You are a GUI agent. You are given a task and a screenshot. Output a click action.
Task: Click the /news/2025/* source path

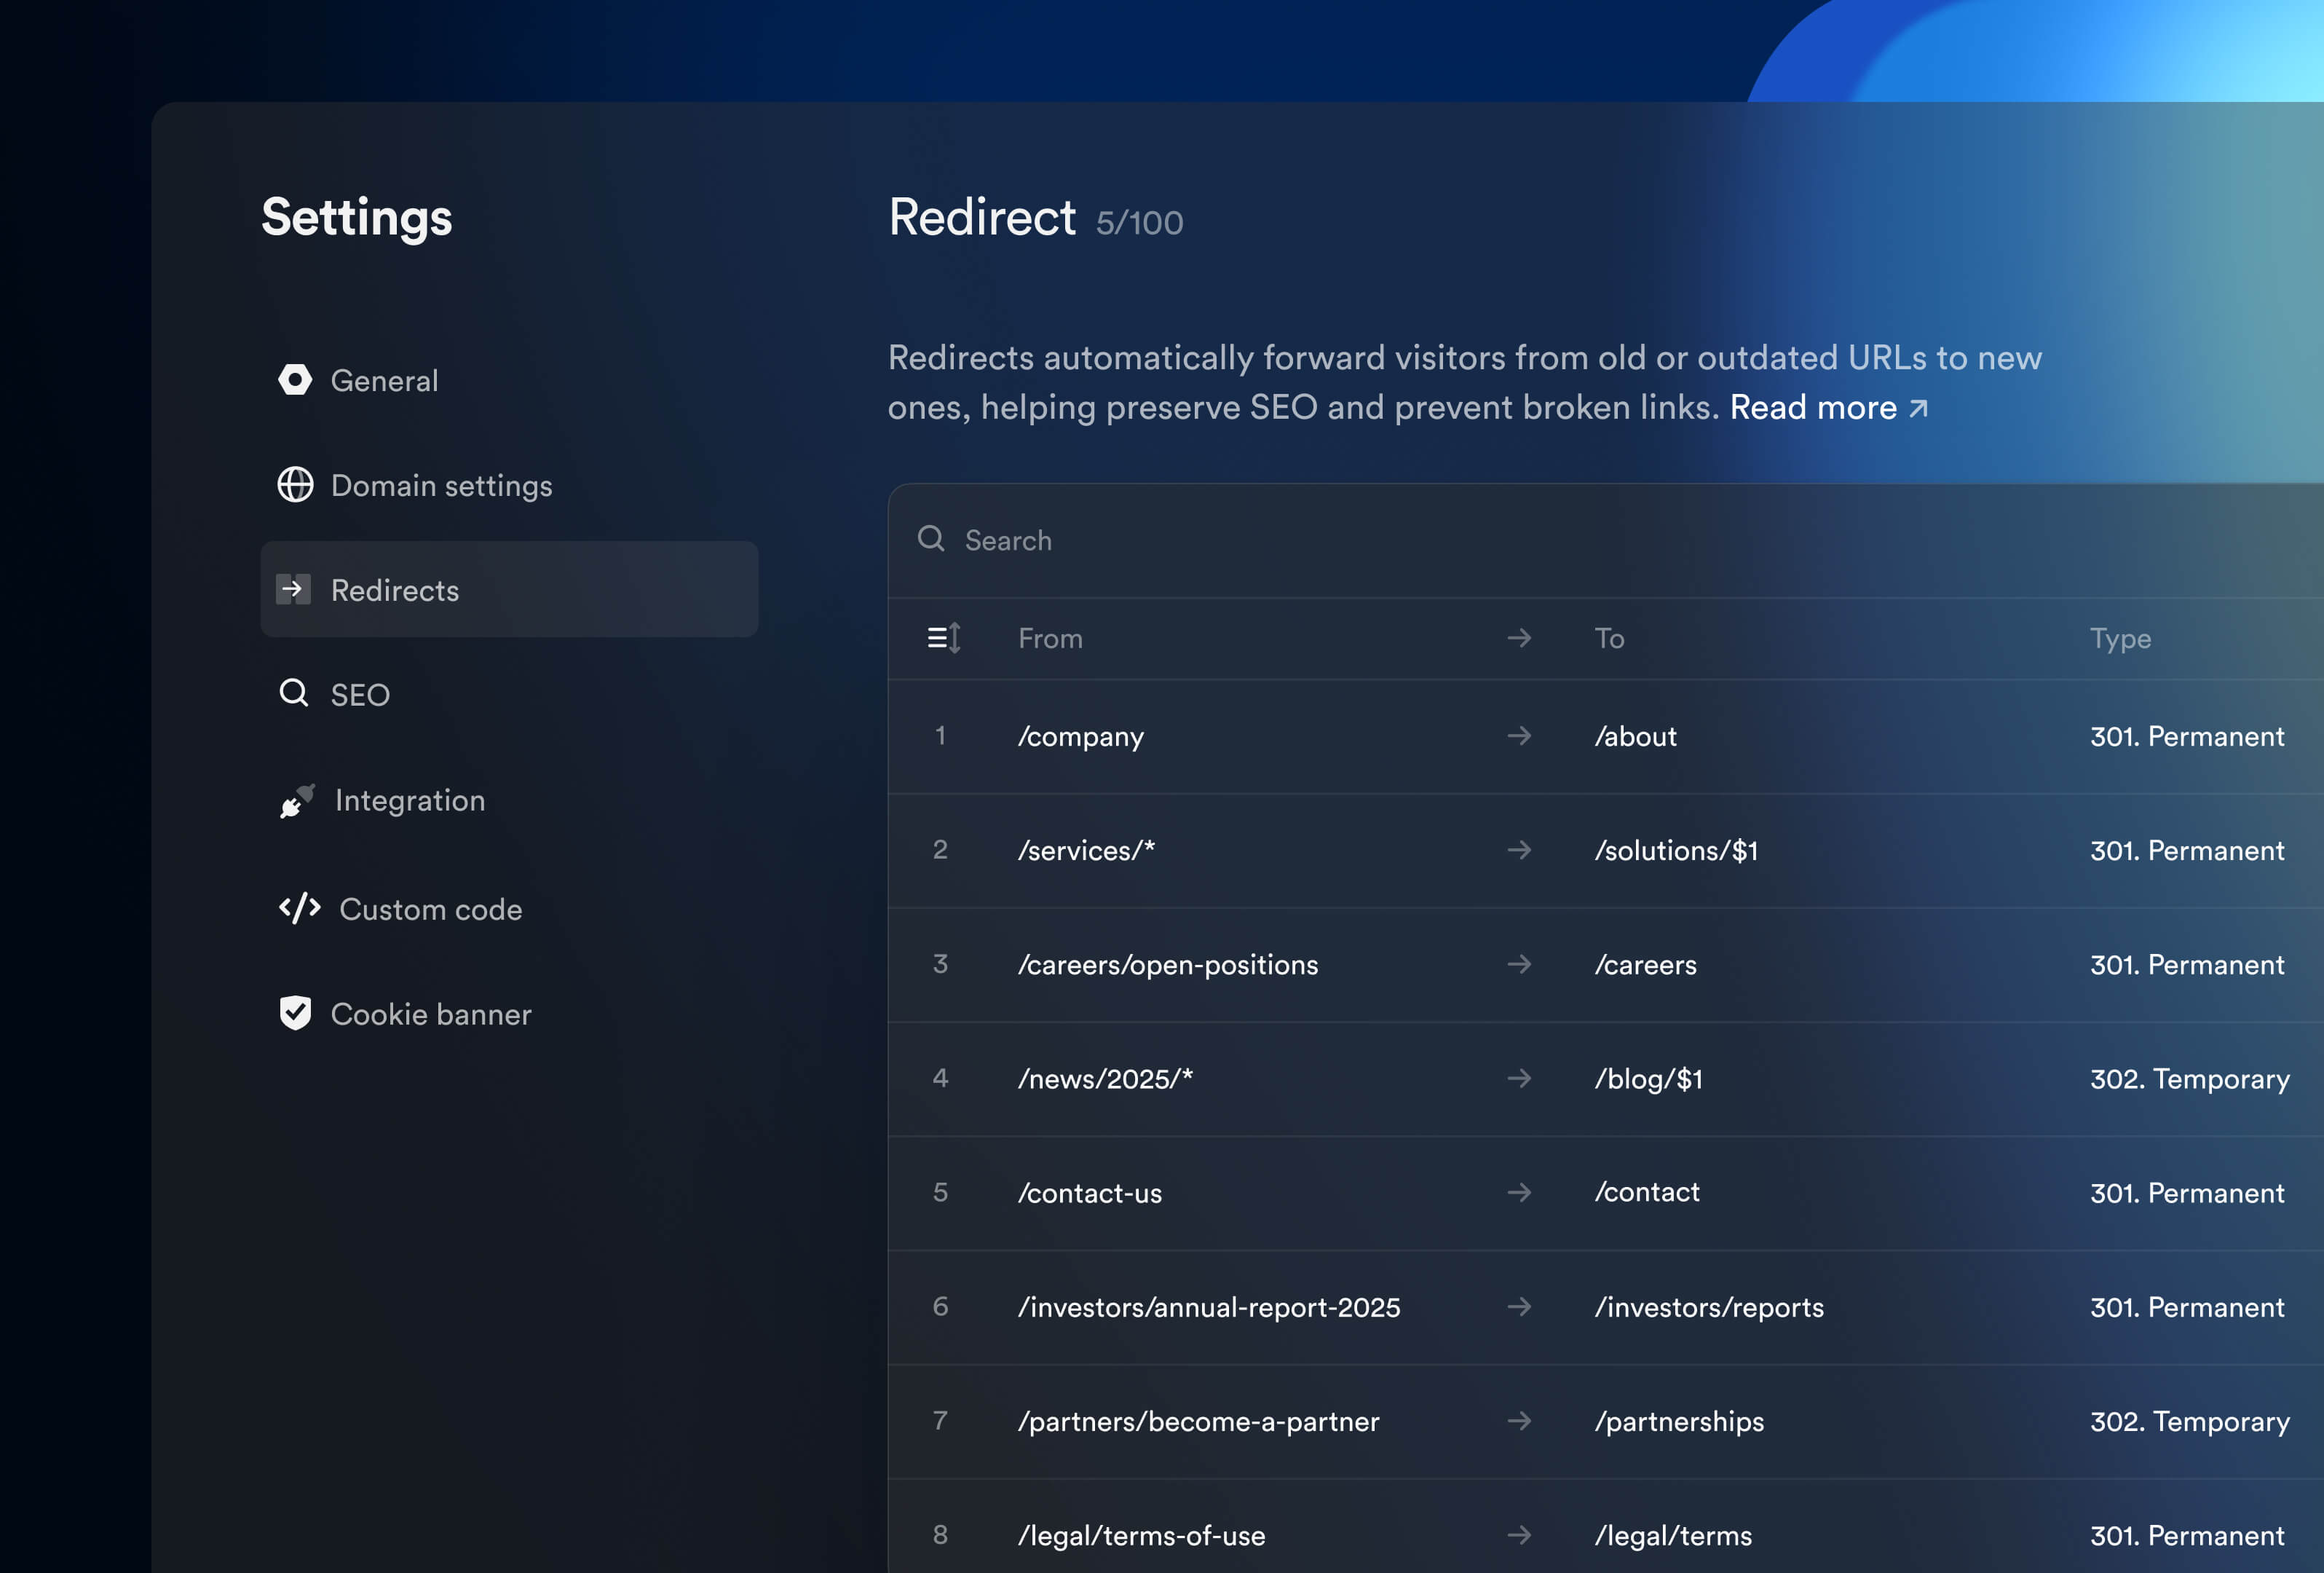click(1105, 1079)
